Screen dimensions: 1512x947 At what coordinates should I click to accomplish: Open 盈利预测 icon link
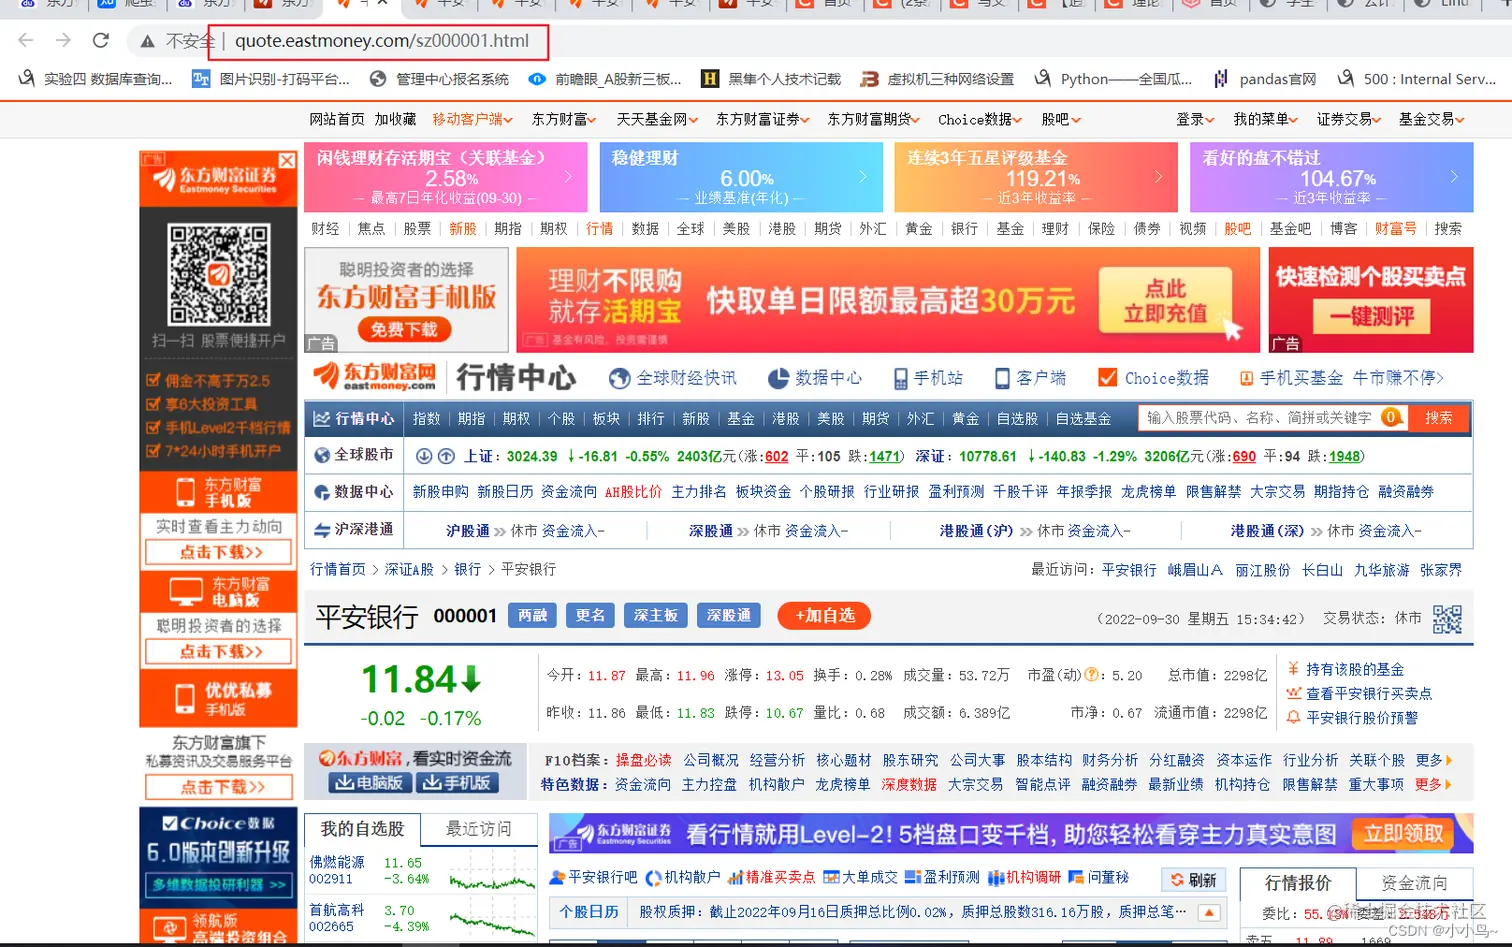[x=942, y=877]
